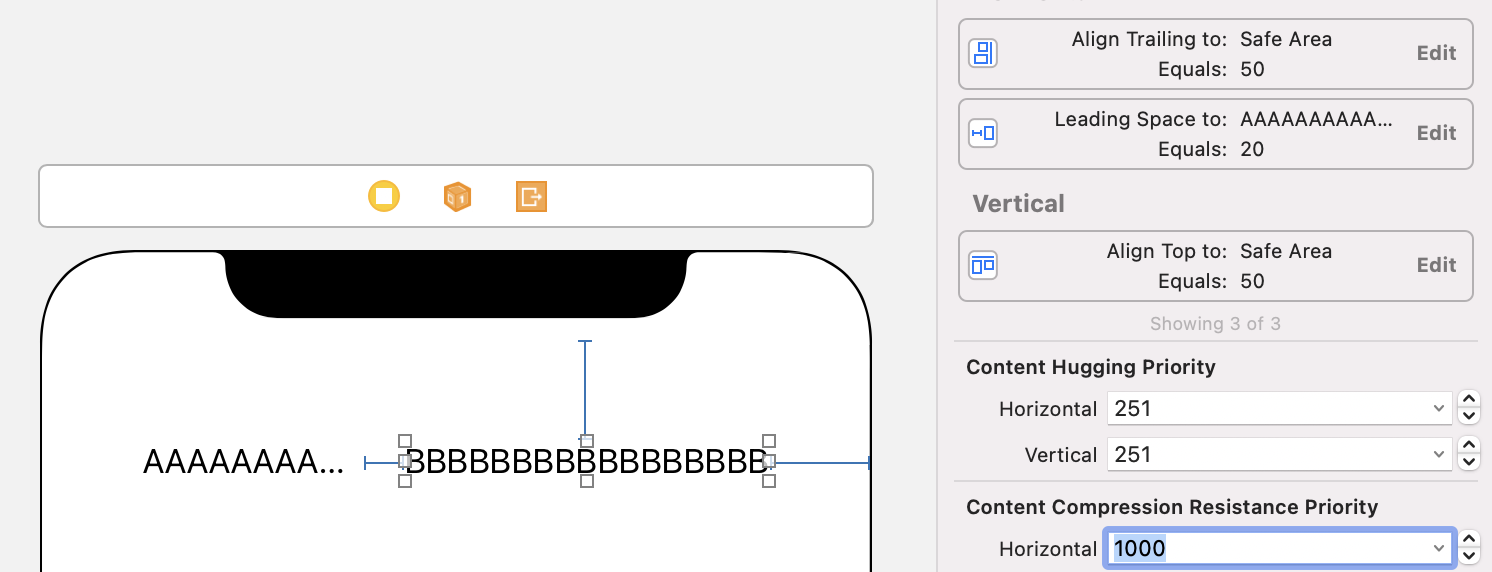Decrement Vertical Hugging Priority stepper down
The image size is (1492, 572).
[1468, 462]
